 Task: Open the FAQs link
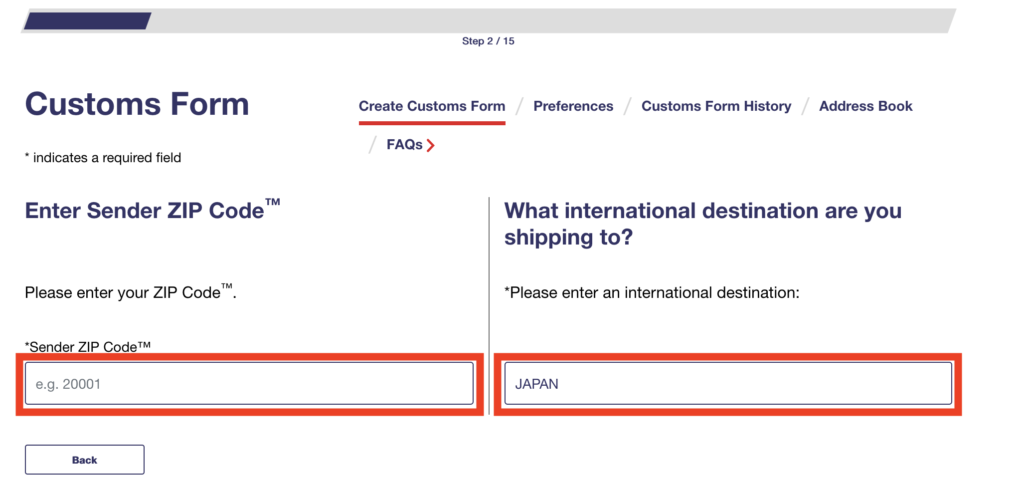pyautogui.click(x=404, y=145)
